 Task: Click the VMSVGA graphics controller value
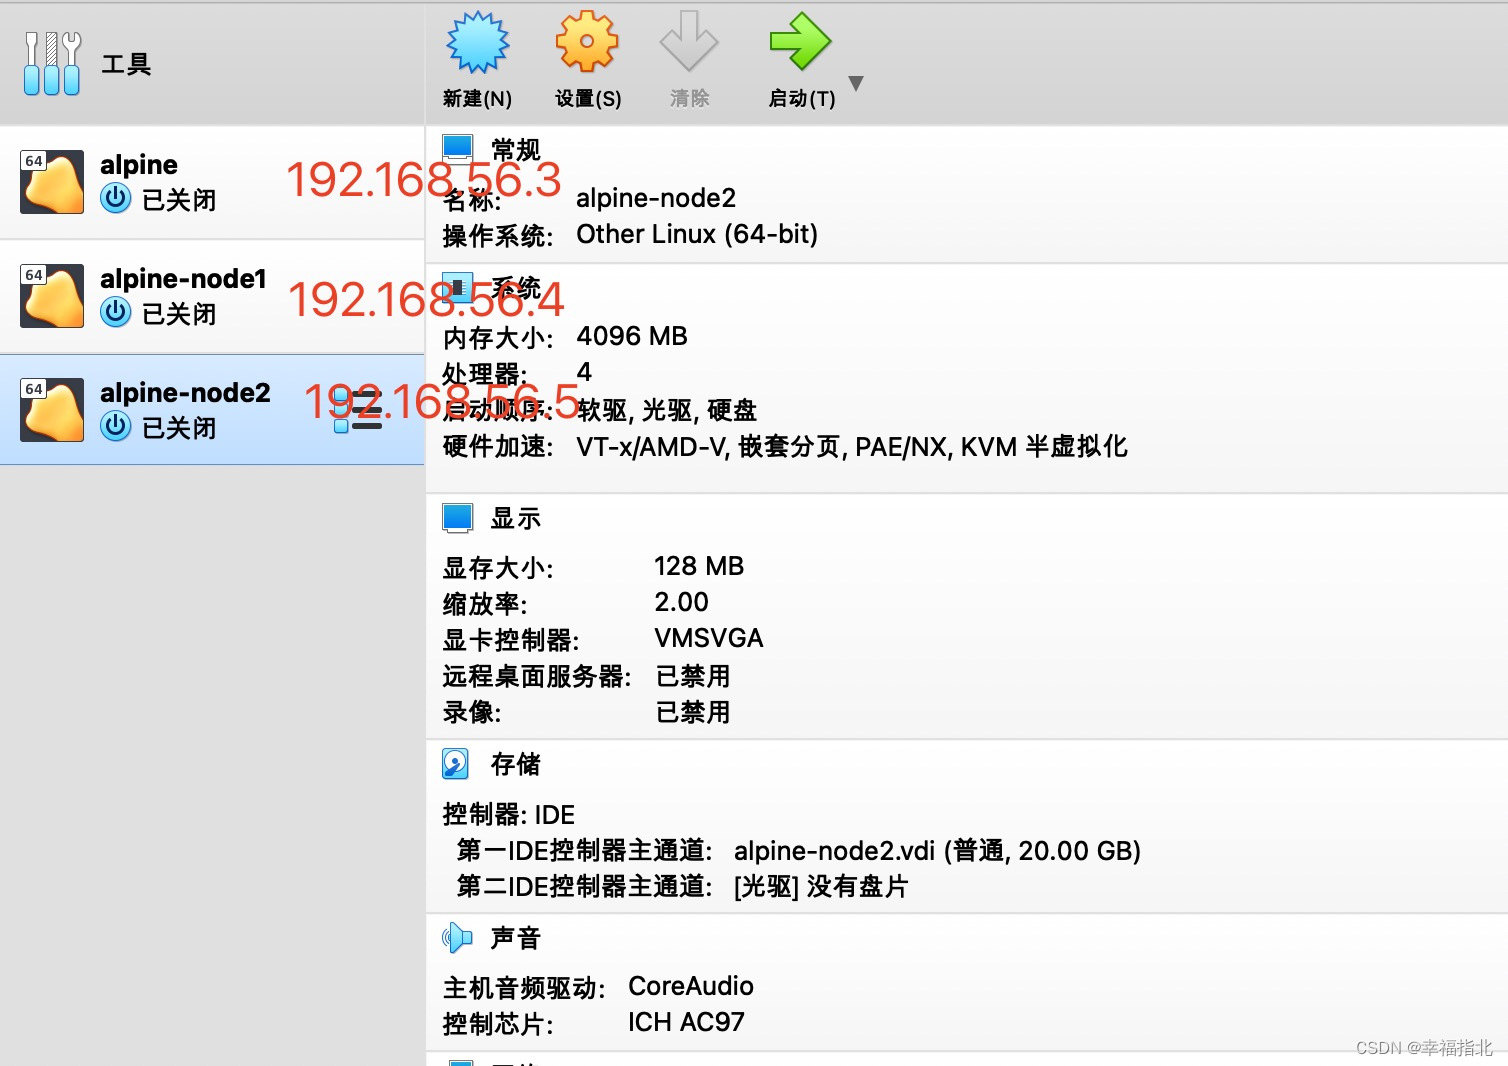(x=709, y=638)
